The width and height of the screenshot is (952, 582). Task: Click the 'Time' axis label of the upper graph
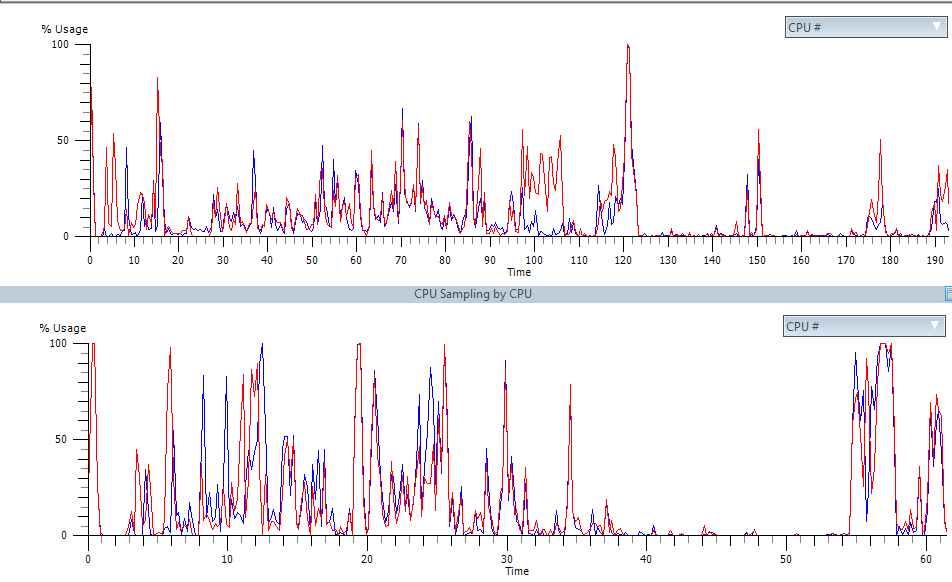coord(519,272)
